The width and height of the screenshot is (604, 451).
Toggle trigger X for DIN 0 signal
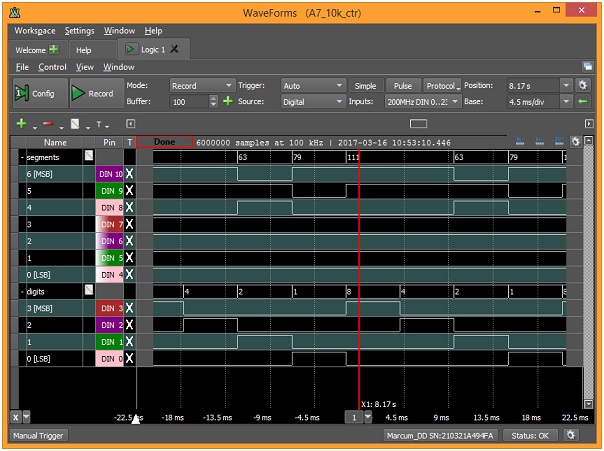(129, 359)
